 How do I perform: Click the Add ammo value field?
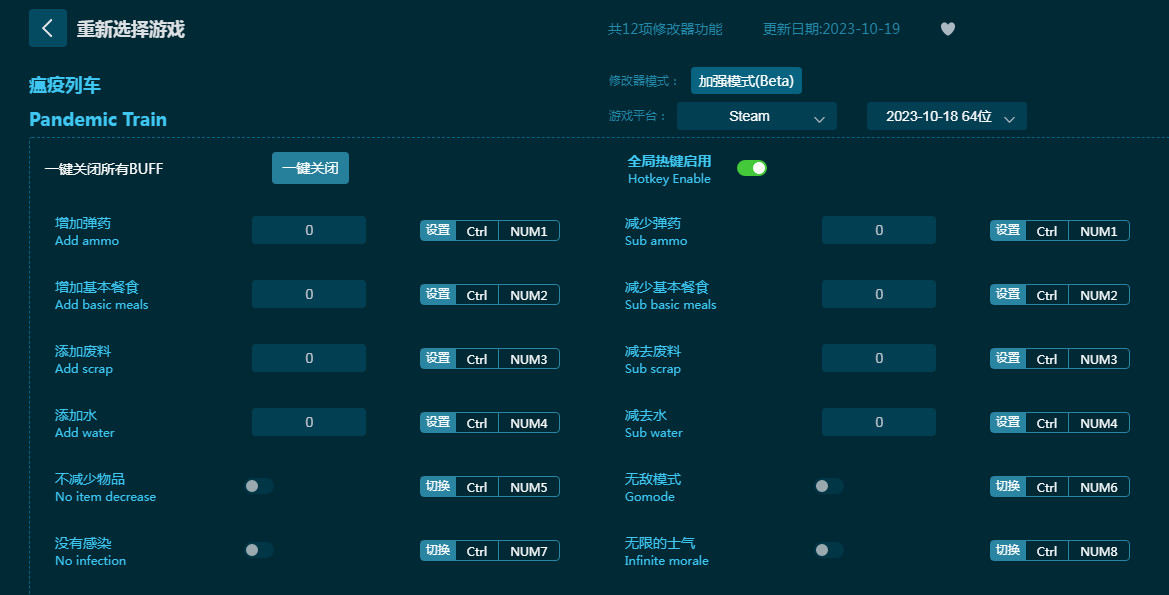pos(309,230)
